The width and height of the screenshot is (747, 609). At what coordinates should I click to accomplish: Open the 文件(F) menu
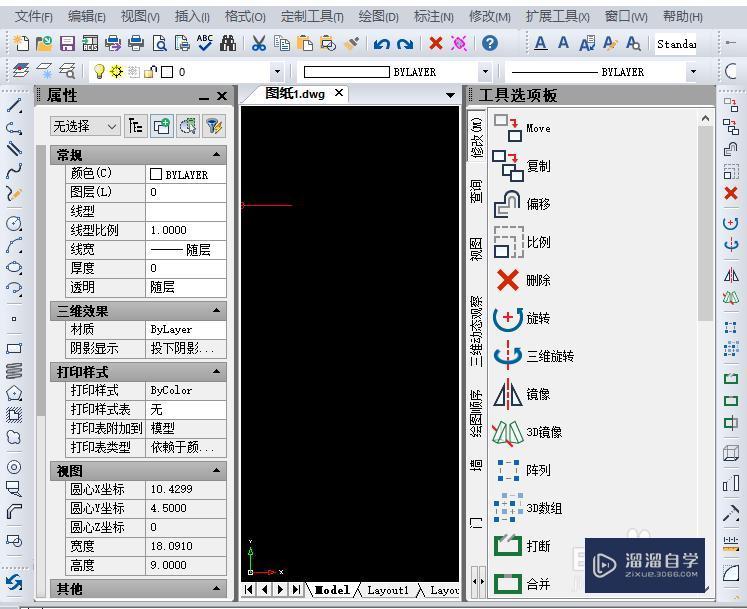[34, 17]
